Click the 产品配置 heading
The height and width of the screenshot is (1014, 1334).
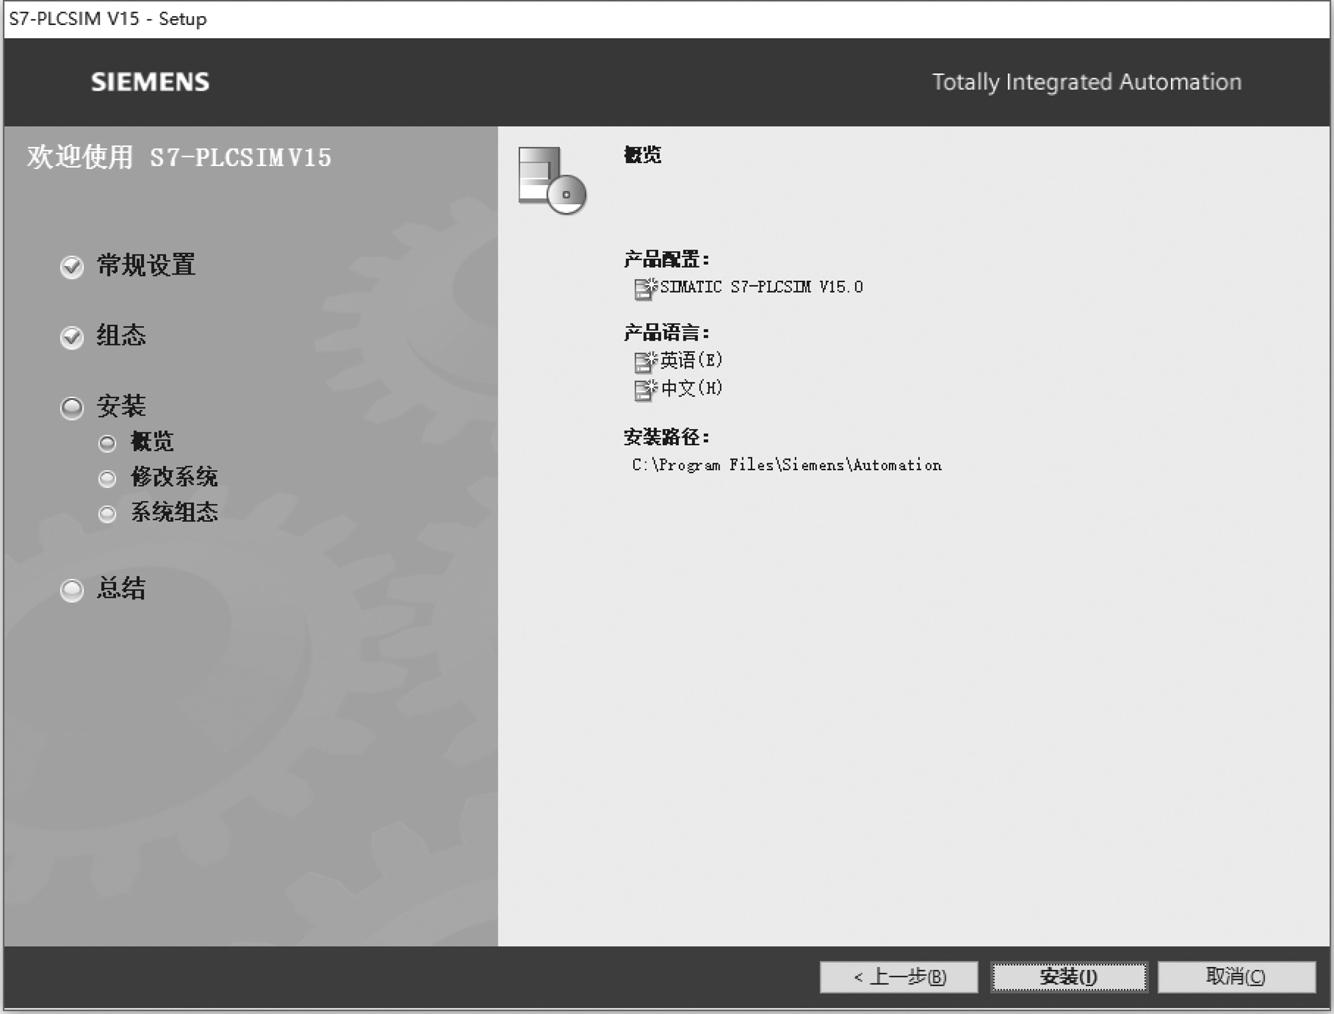click(x=666, y=259)
